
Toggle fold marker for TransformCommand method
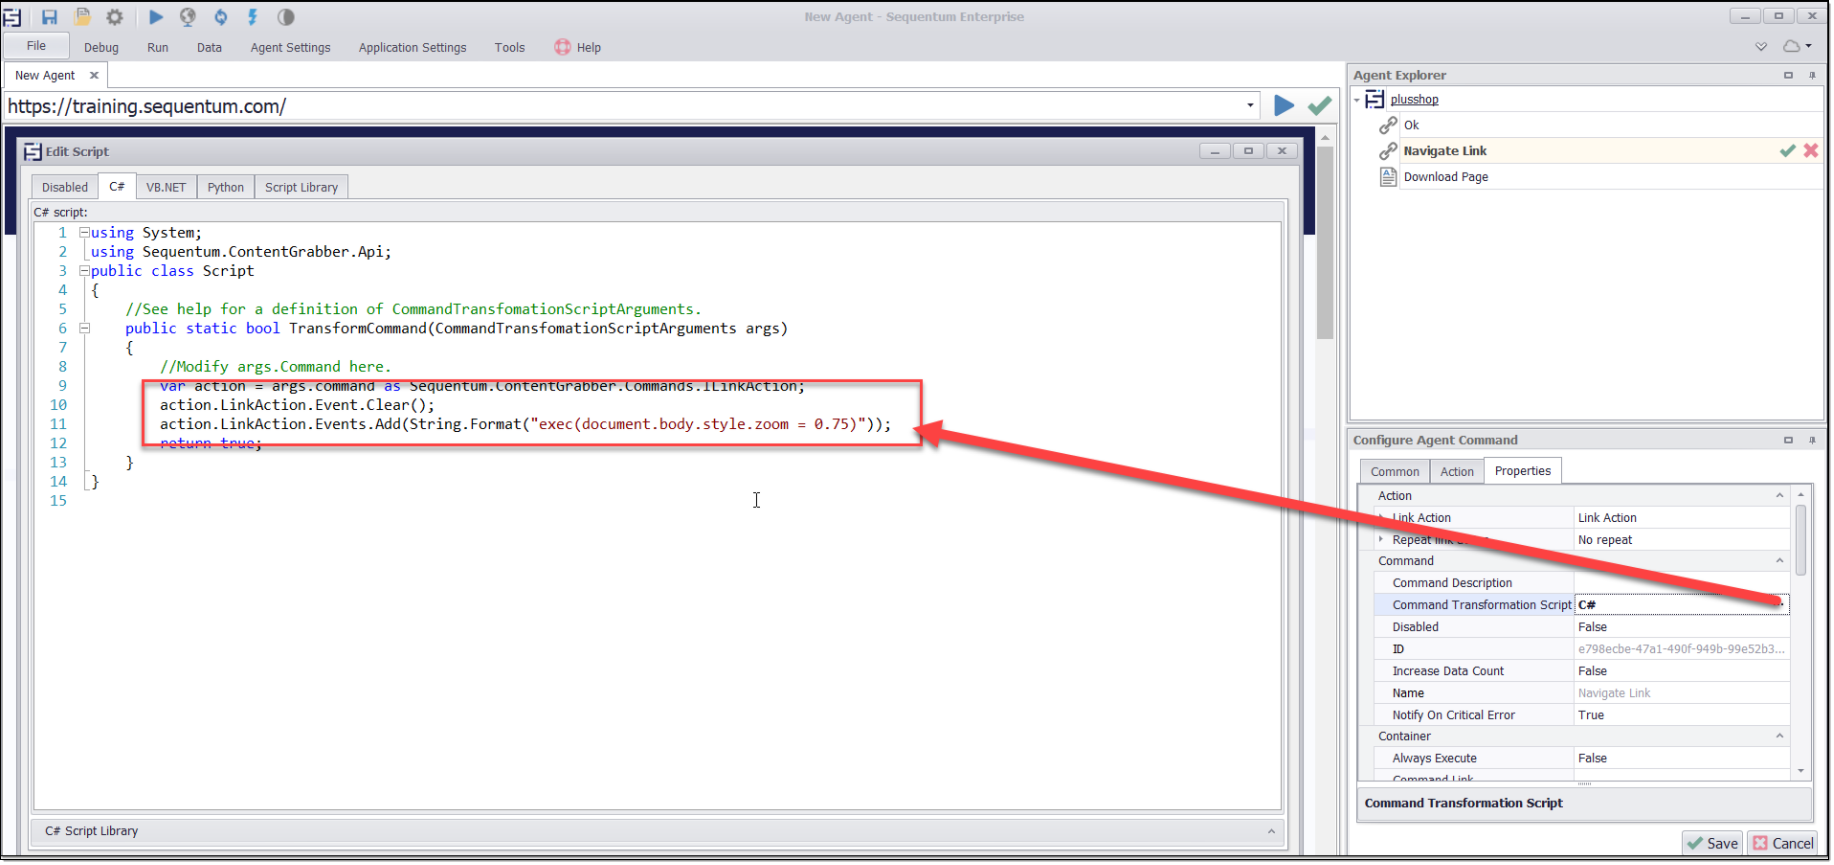[85, 328]
